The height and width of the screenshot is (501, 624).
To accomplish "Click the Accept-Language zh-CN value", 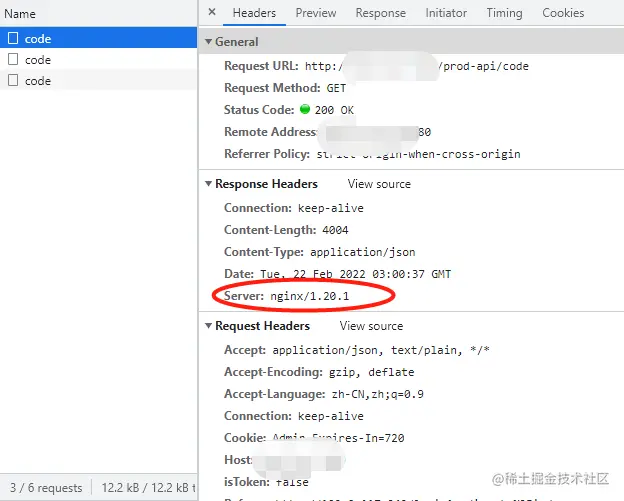I will [378, 394].
